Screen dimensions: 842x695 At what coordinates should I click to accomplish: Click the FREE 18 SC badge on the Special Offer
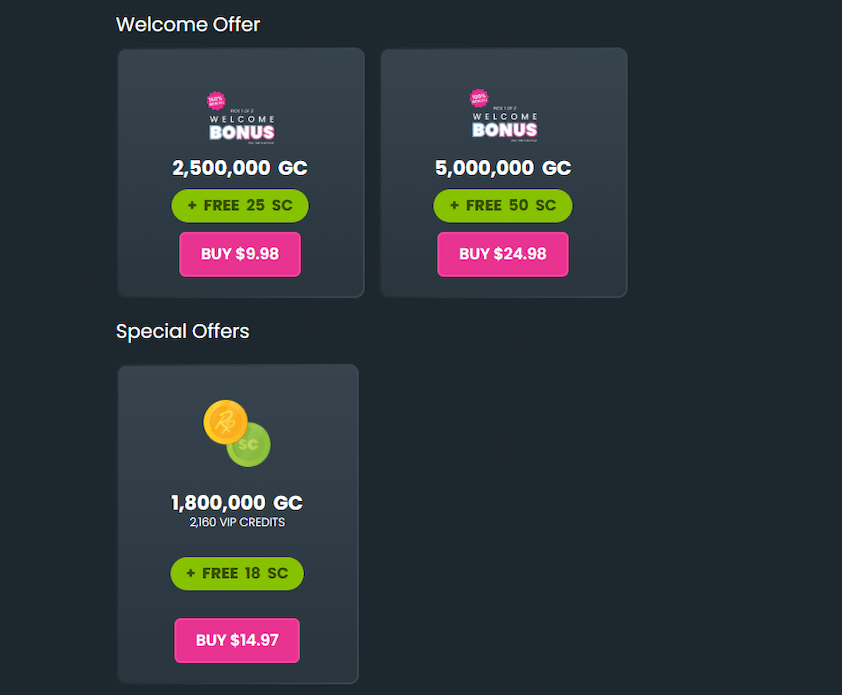coord(237,573)
